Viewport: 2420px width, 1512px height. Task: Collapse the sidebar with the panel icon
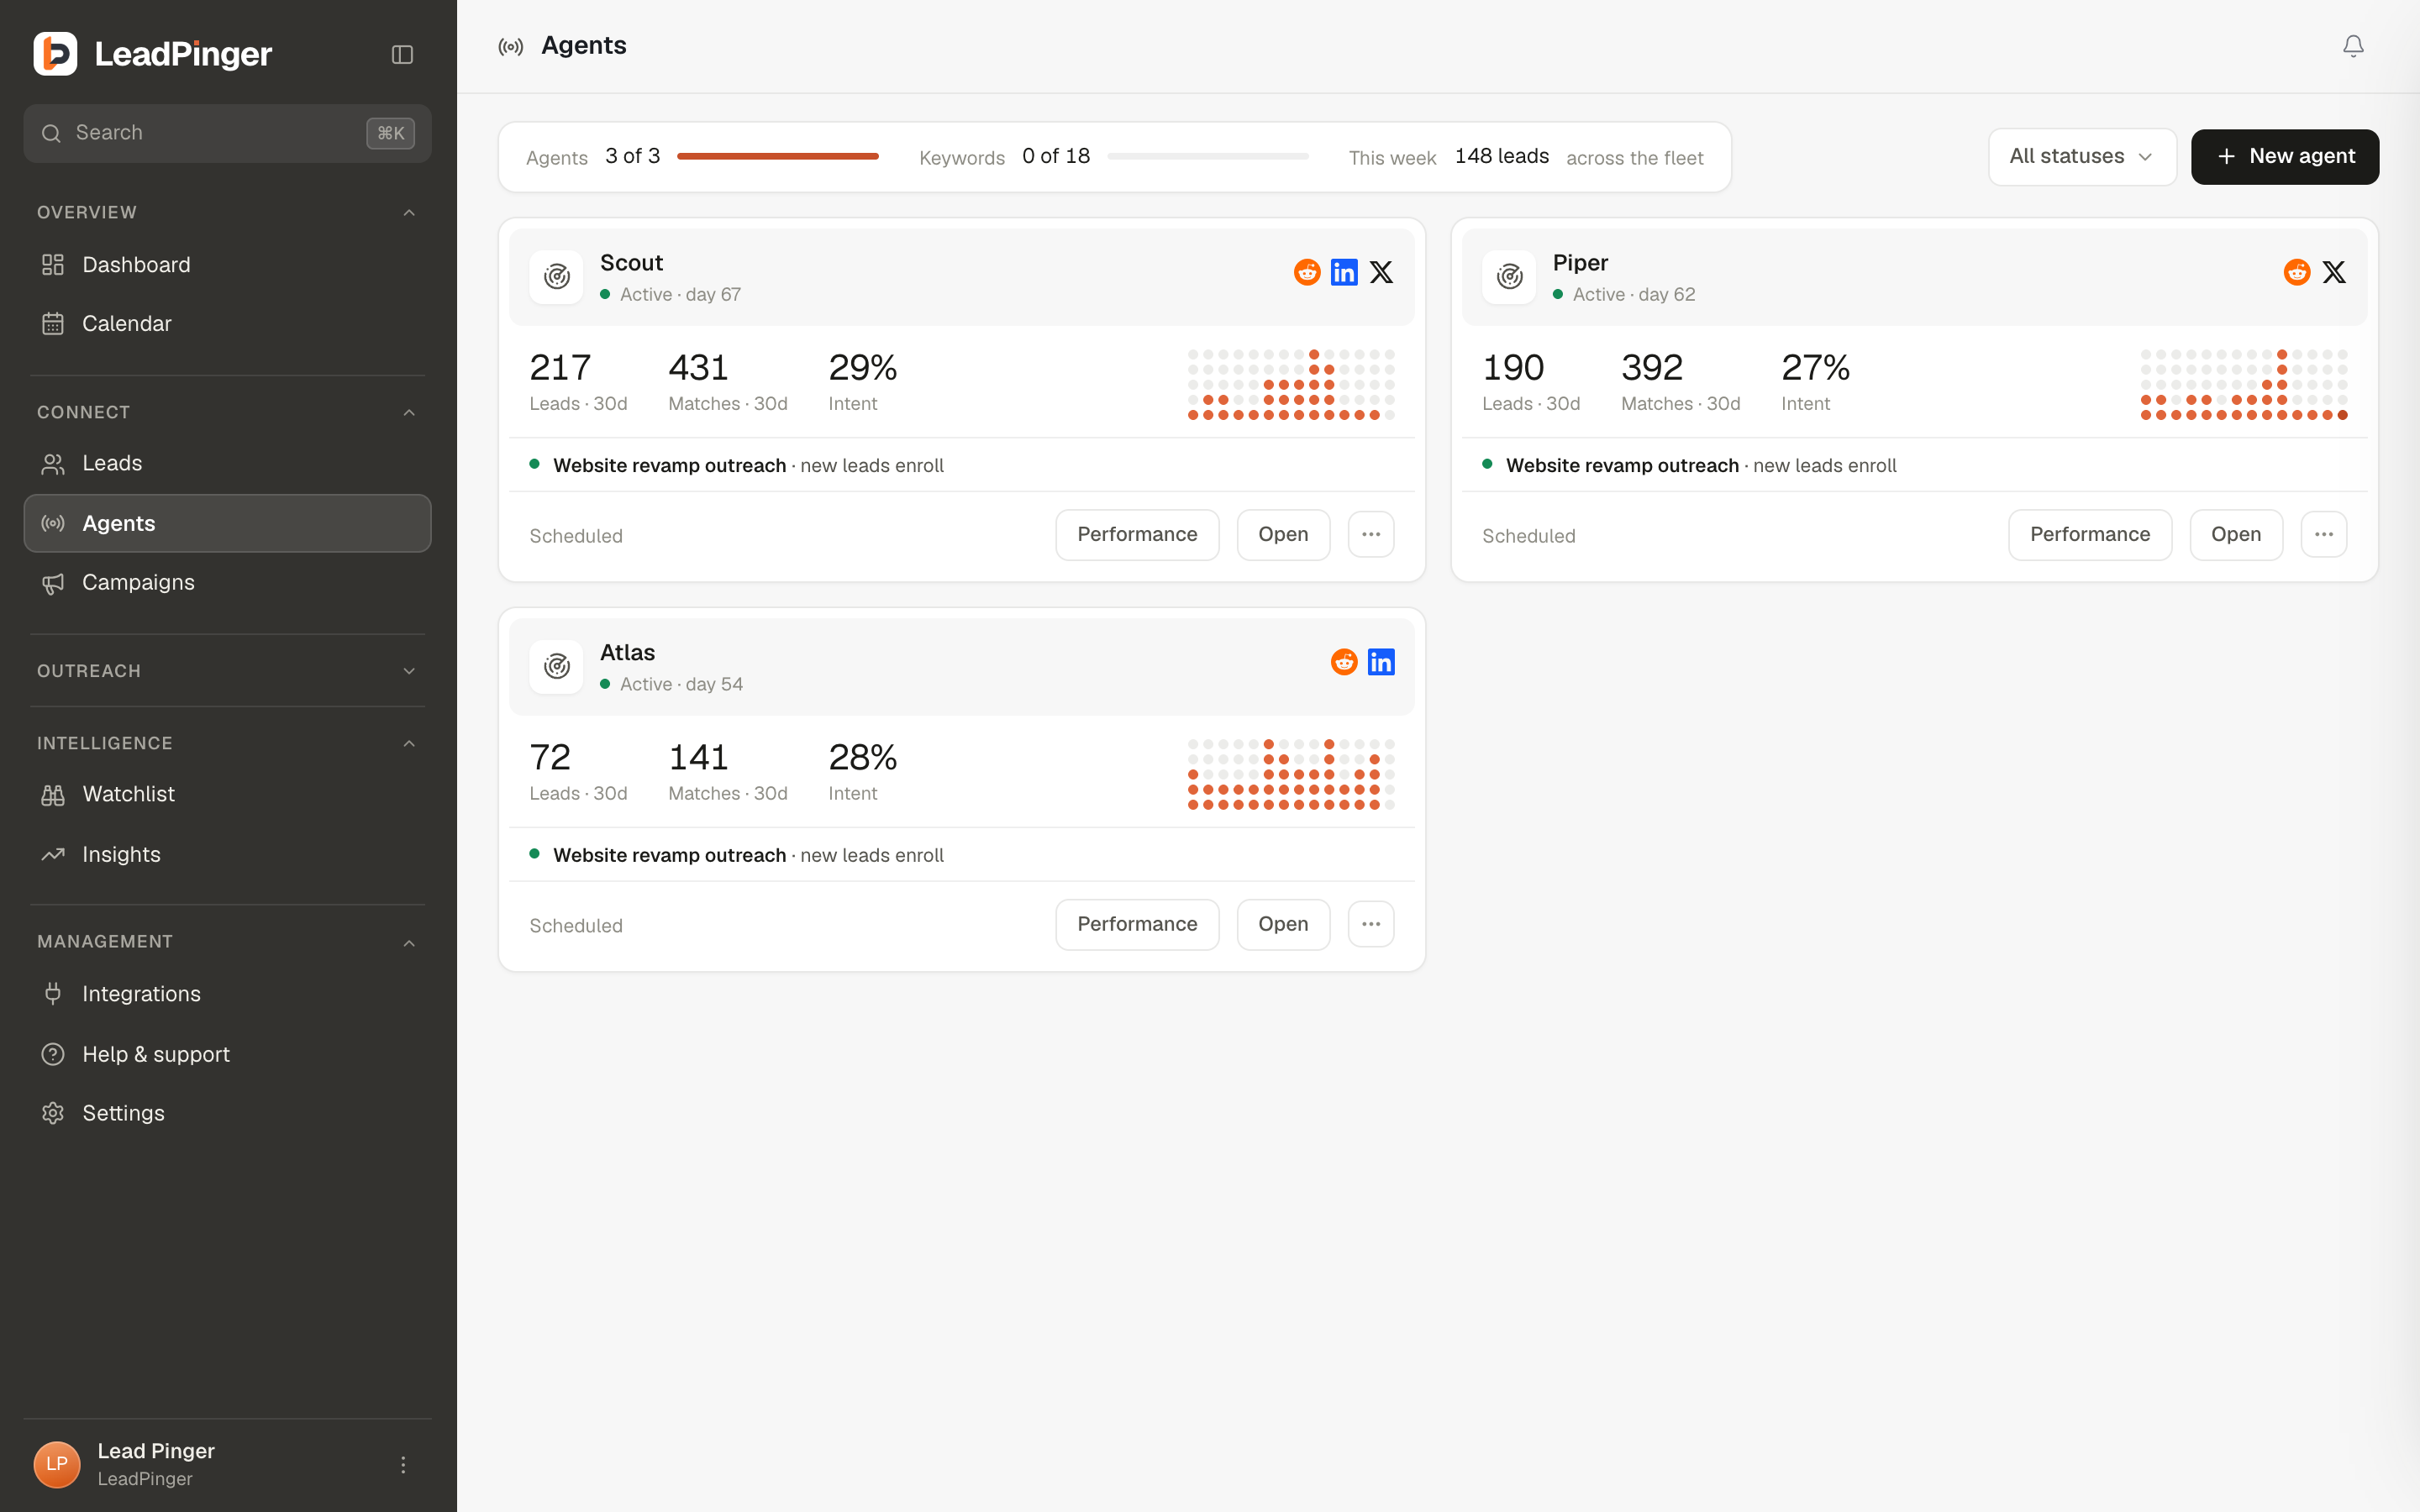(x=402, y=54)
